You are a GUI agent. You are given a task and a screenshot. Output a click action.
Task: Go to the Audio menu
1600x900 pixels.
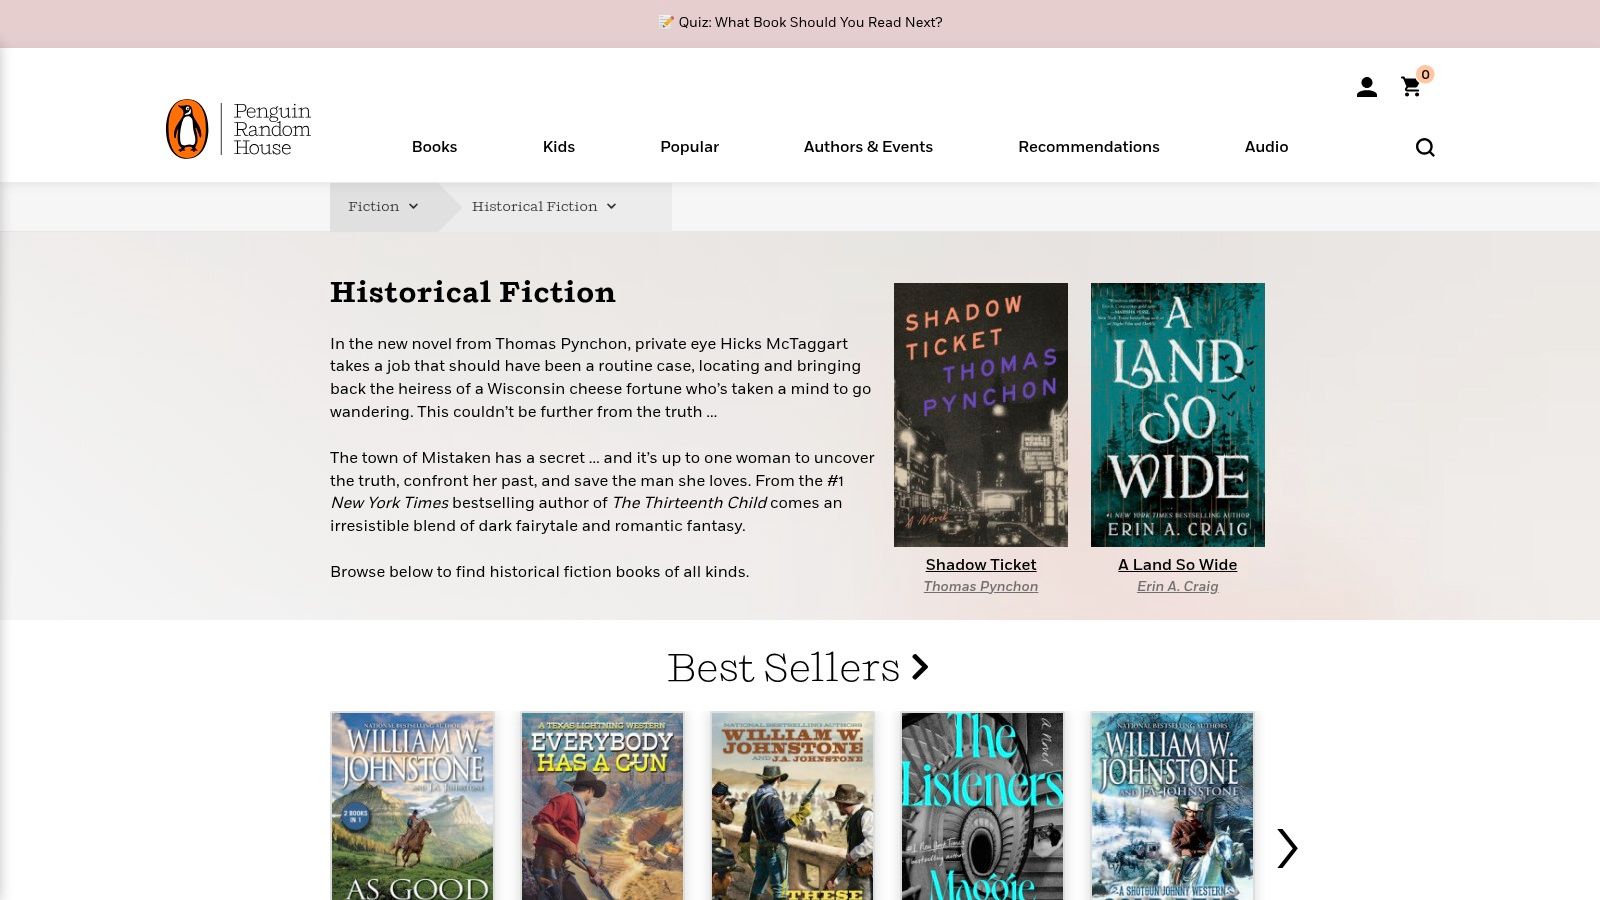point(1266,147)
